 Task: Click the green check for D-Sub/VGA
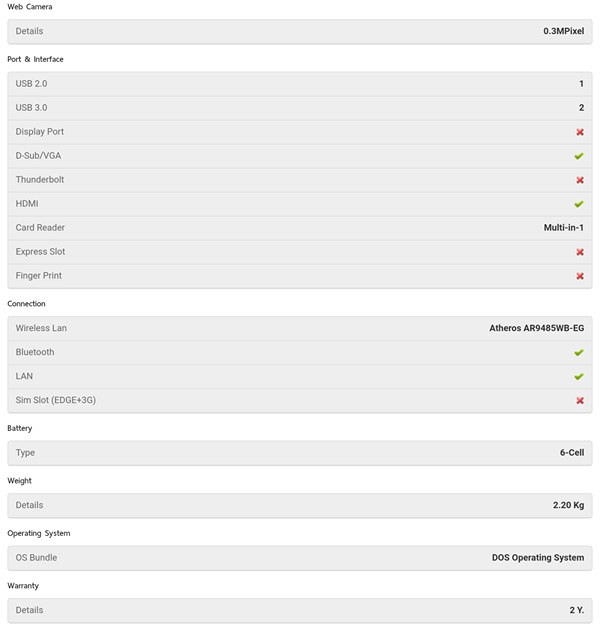[579, 156]
